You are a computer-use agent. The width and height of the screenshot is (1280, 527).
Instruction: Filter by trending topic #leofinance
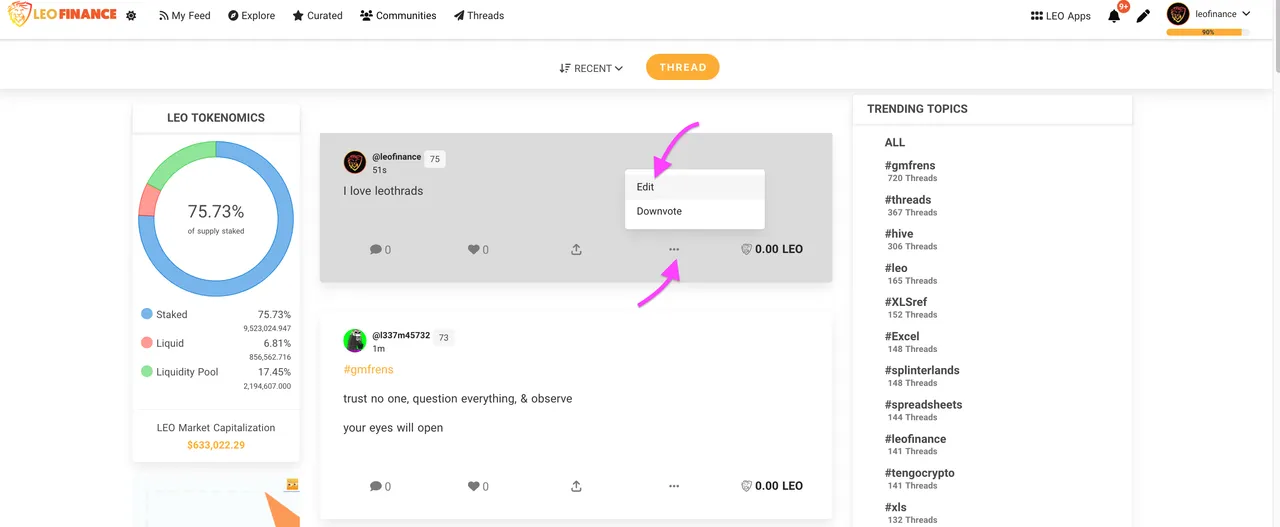pyautogui.click(x=915, y=439)
